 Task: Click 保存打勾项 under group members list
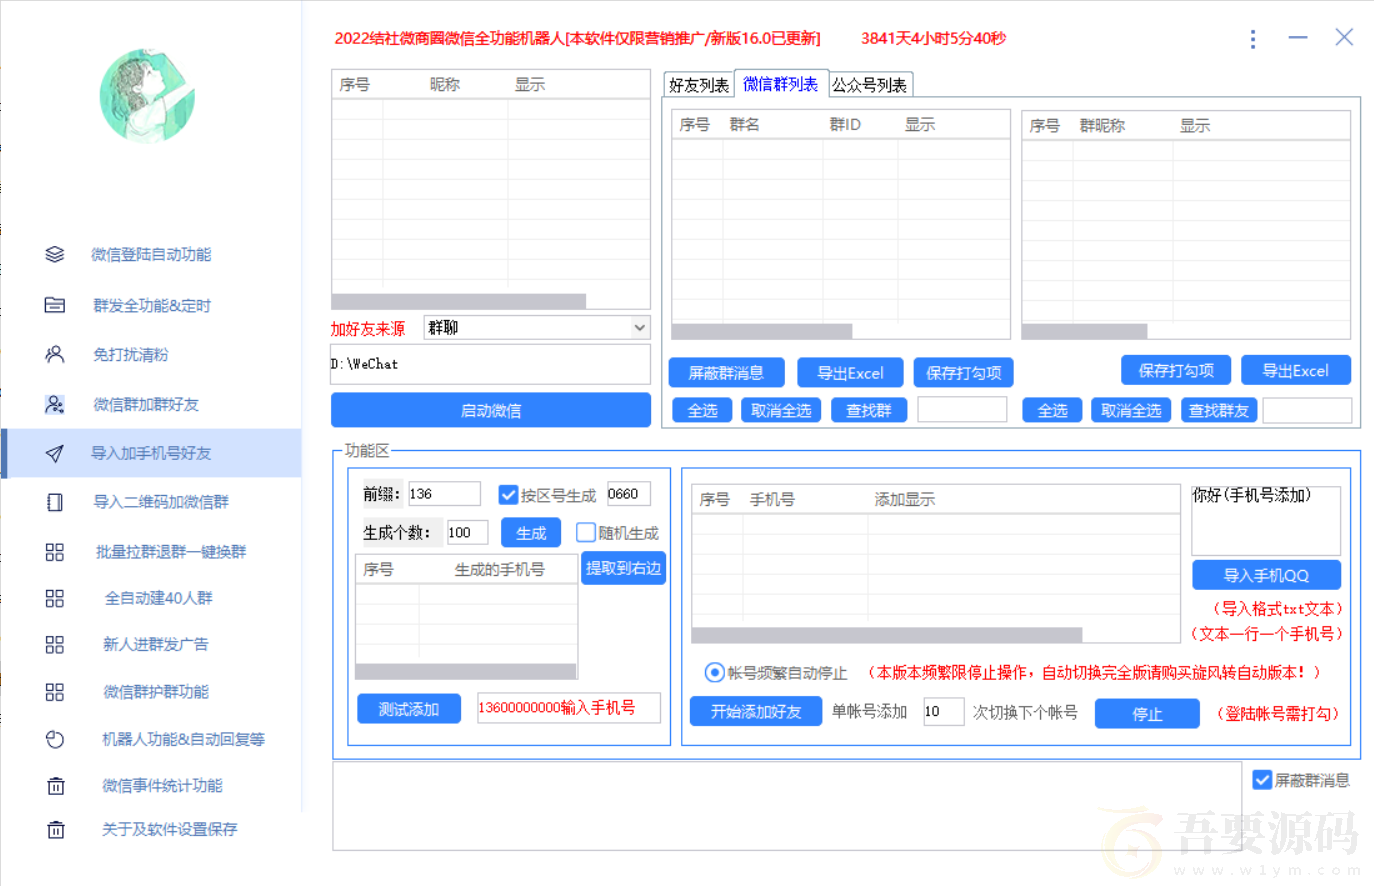point(1176,370)
